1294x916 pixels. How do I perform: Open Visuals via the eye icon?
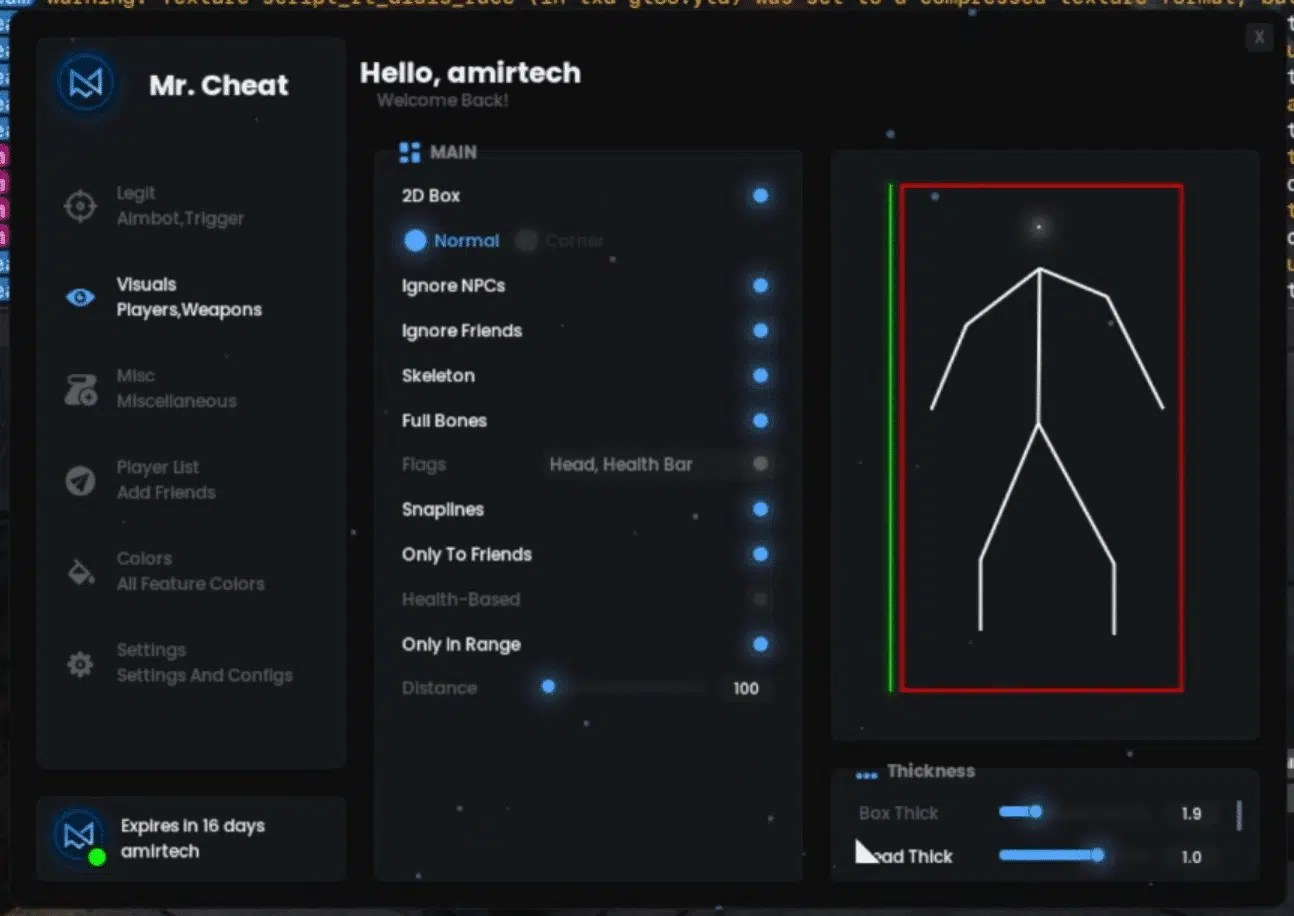point(80,296)
